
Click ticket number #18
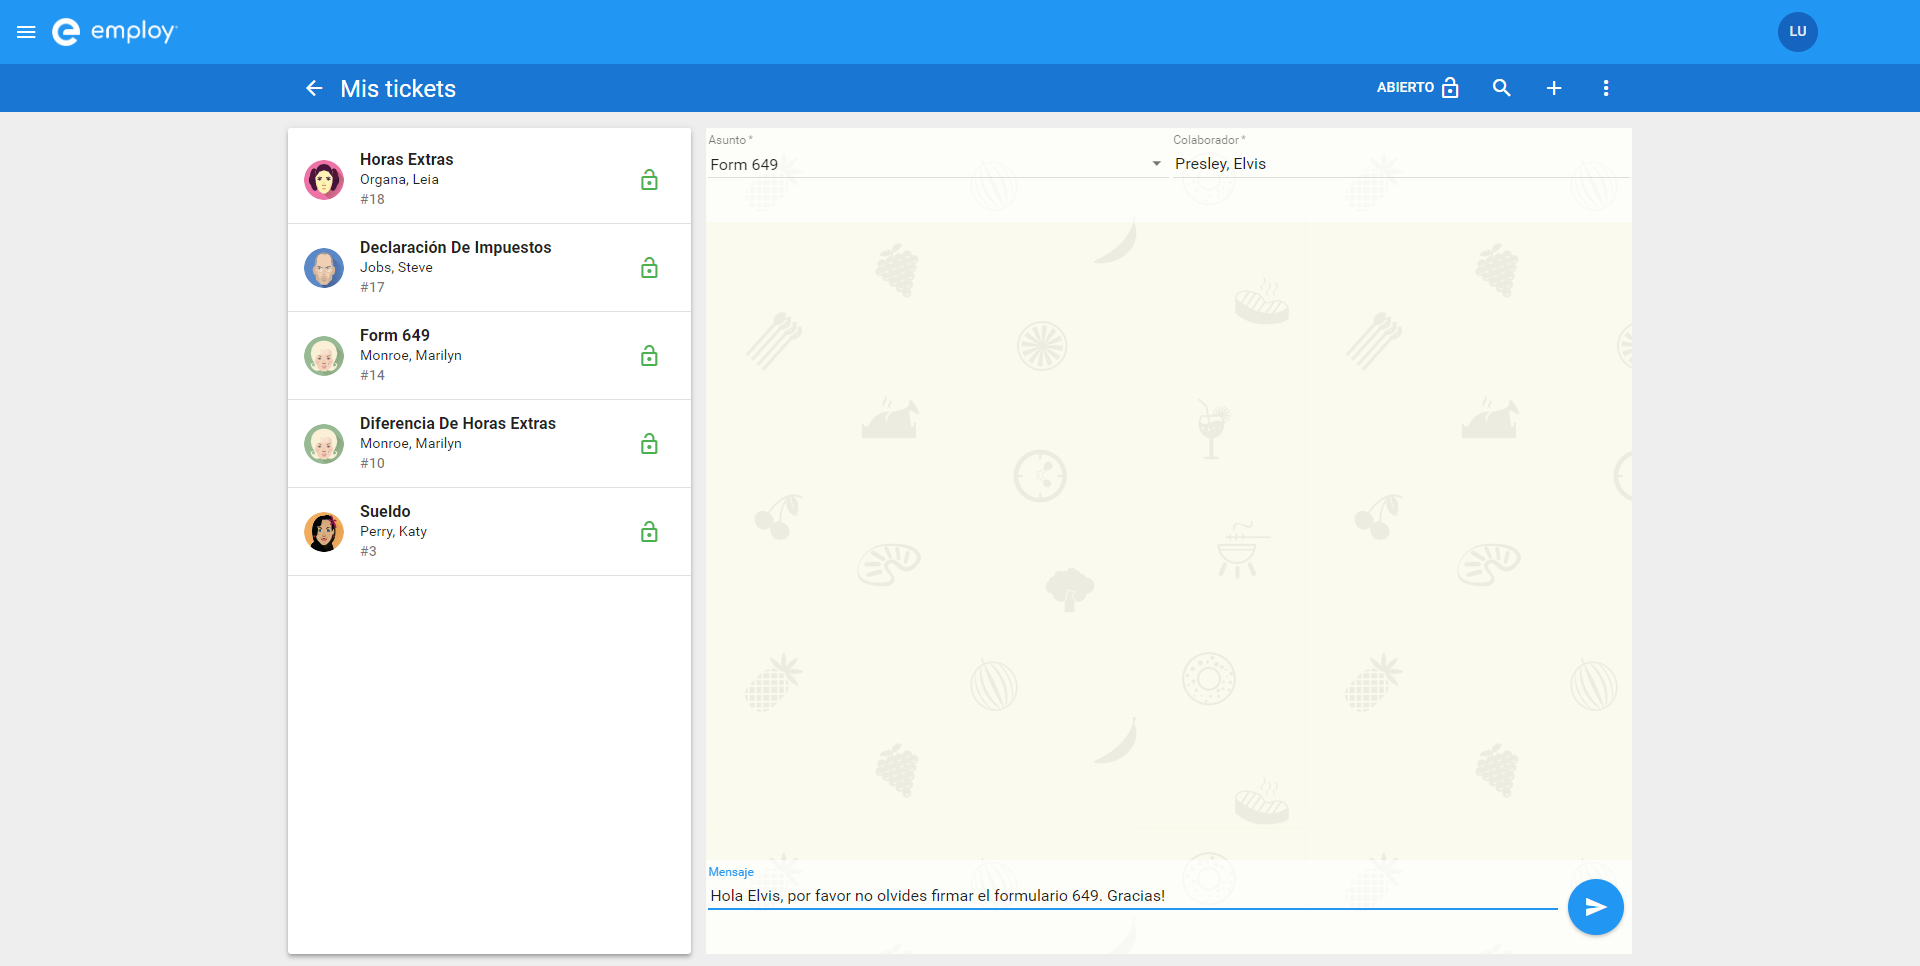pos(372,199)
